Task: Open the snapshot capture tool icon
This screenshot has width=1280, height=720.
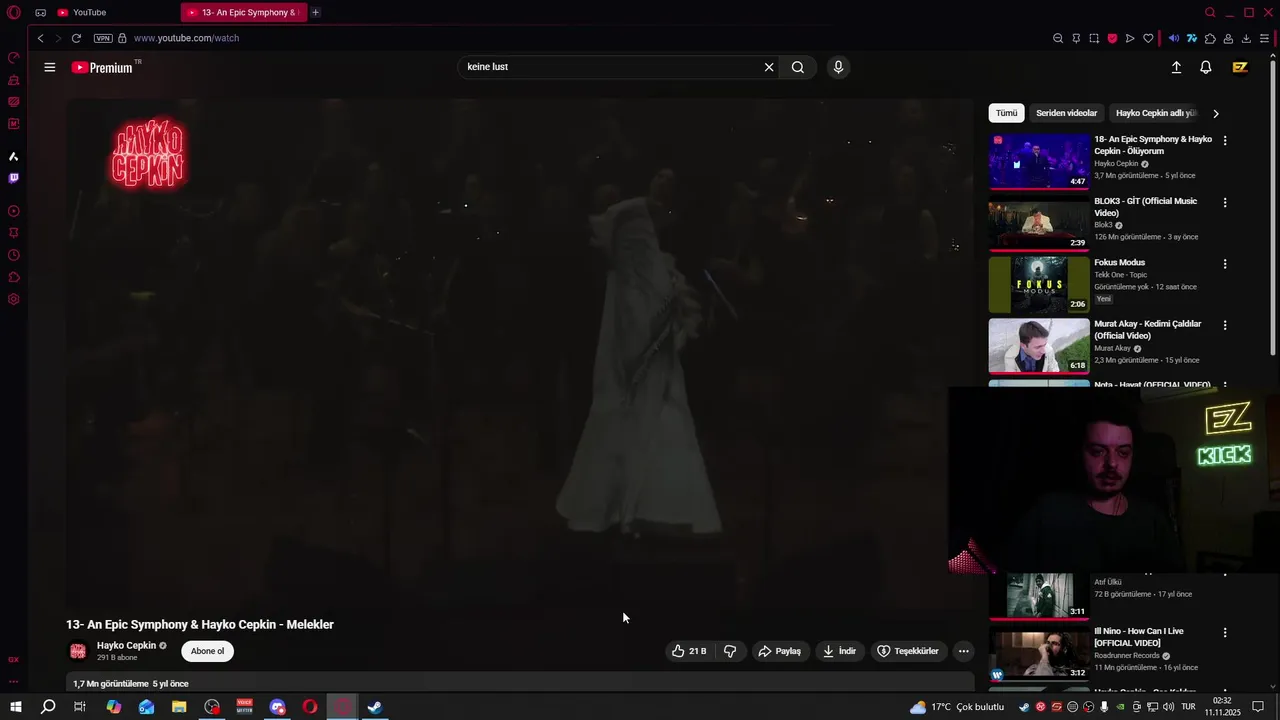Action: [1094, 38]
